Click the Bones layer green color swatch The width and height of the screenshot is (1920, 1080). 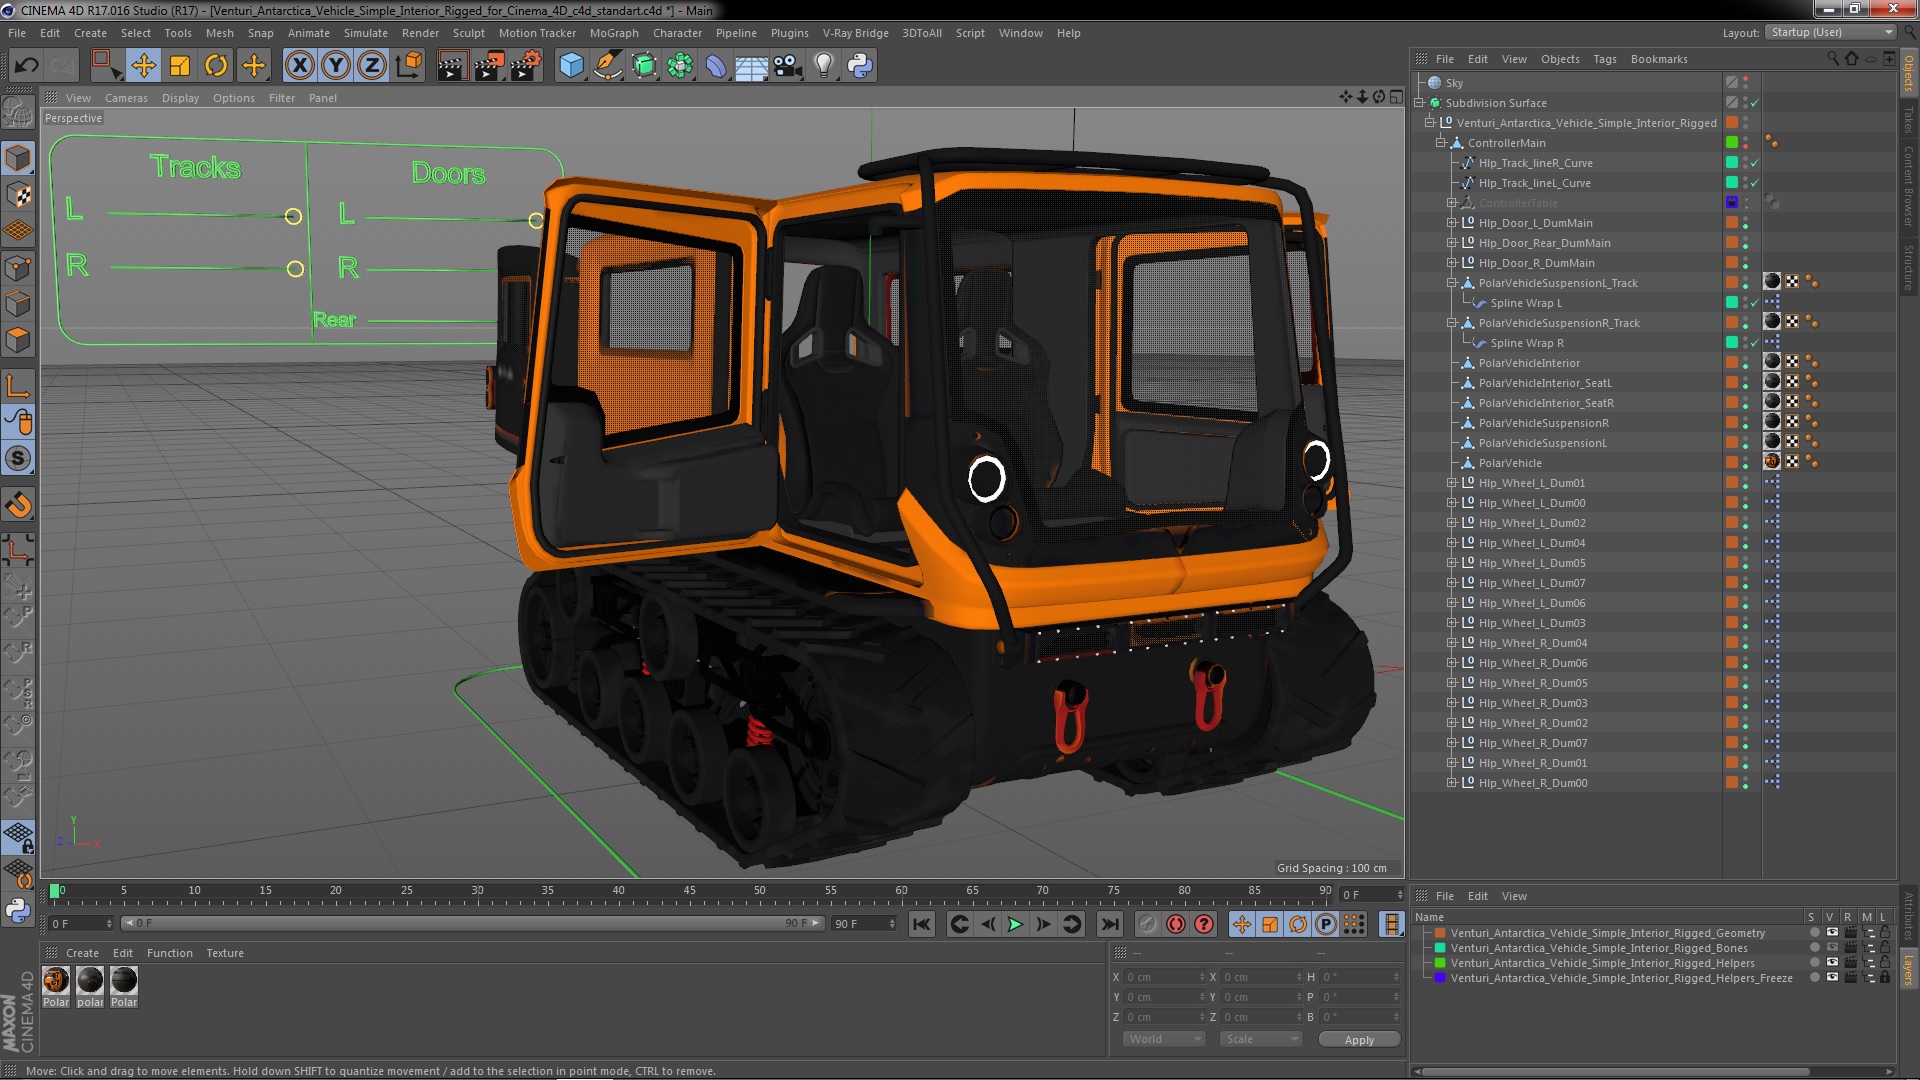click(x=1440, y=948)
